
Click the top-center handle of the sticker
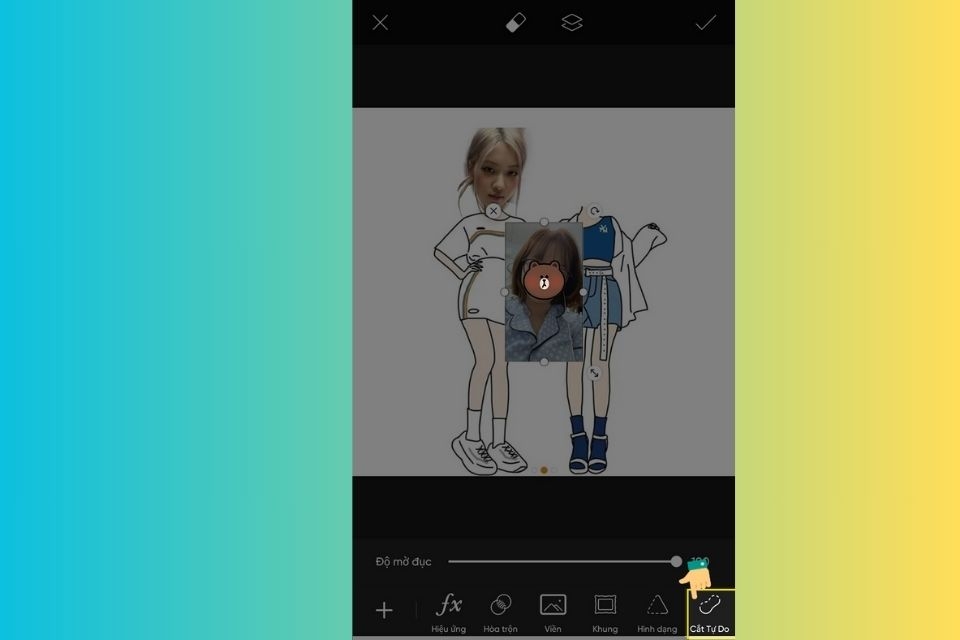pyautogui.click(x=544, y=222)
